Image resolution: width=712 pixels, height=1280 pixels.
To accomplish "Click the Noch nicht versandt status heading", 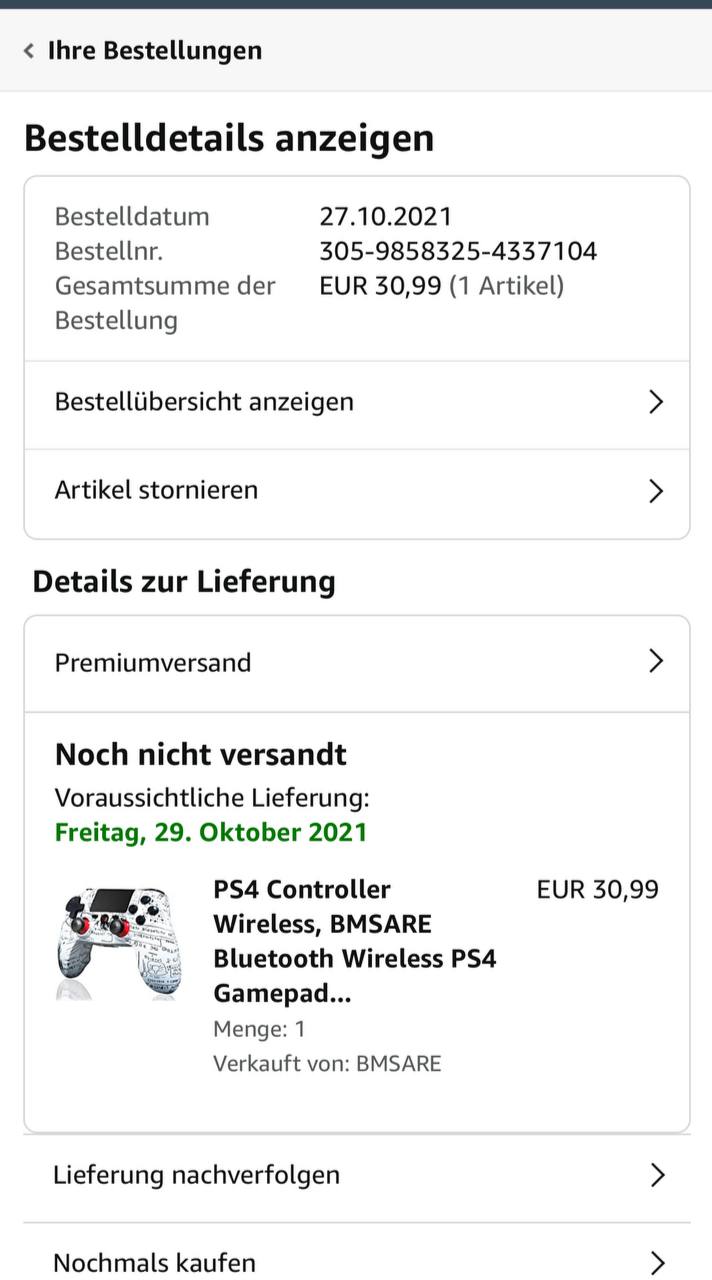I will click(201, 754).
